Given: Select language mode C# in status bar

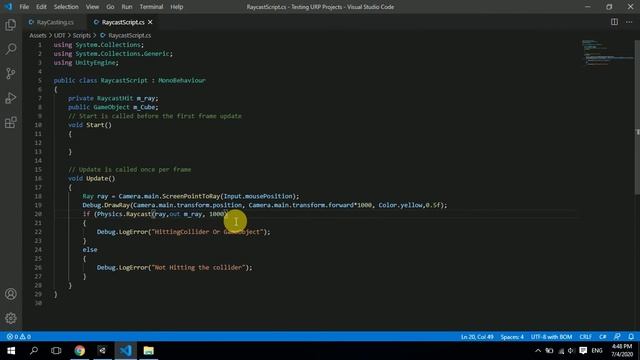Looking at the screenshot, I should pyautogui.click(x=602, y=337).
